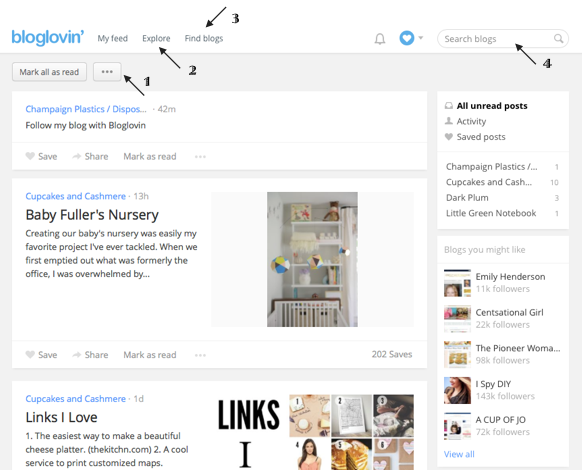The image size is (582, 470).
Task: Open the notifications bell icon
Action: pos(380,39)
